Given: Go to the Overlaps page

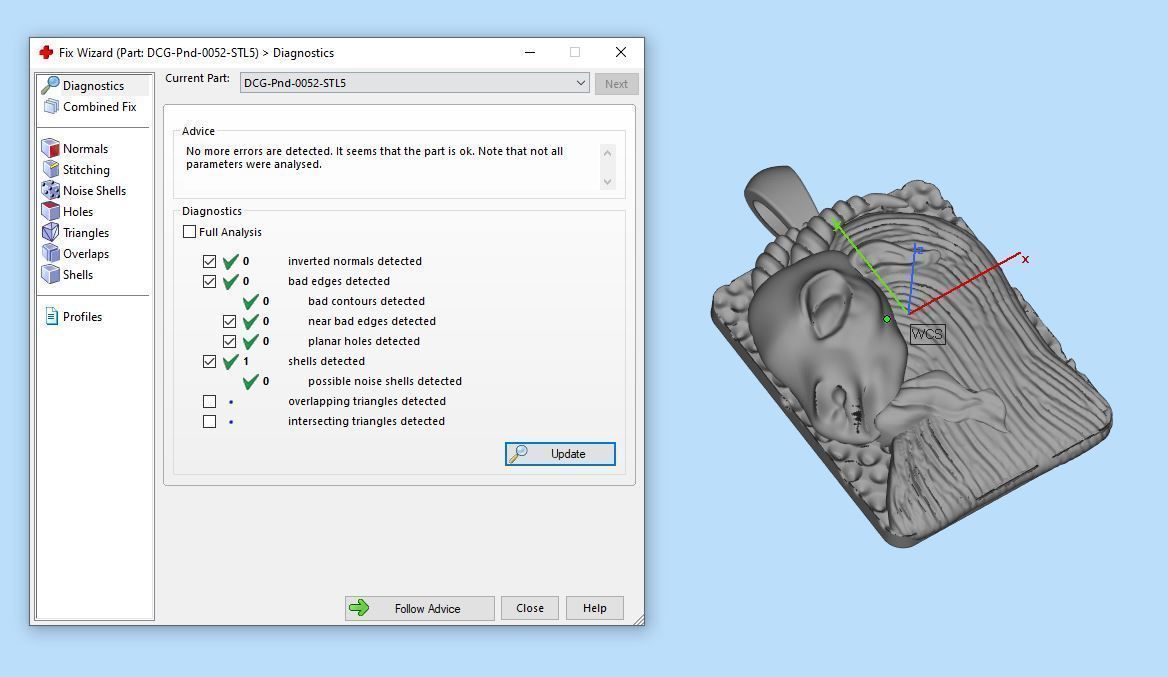Looking at the screenshot, I should [86, 253].
